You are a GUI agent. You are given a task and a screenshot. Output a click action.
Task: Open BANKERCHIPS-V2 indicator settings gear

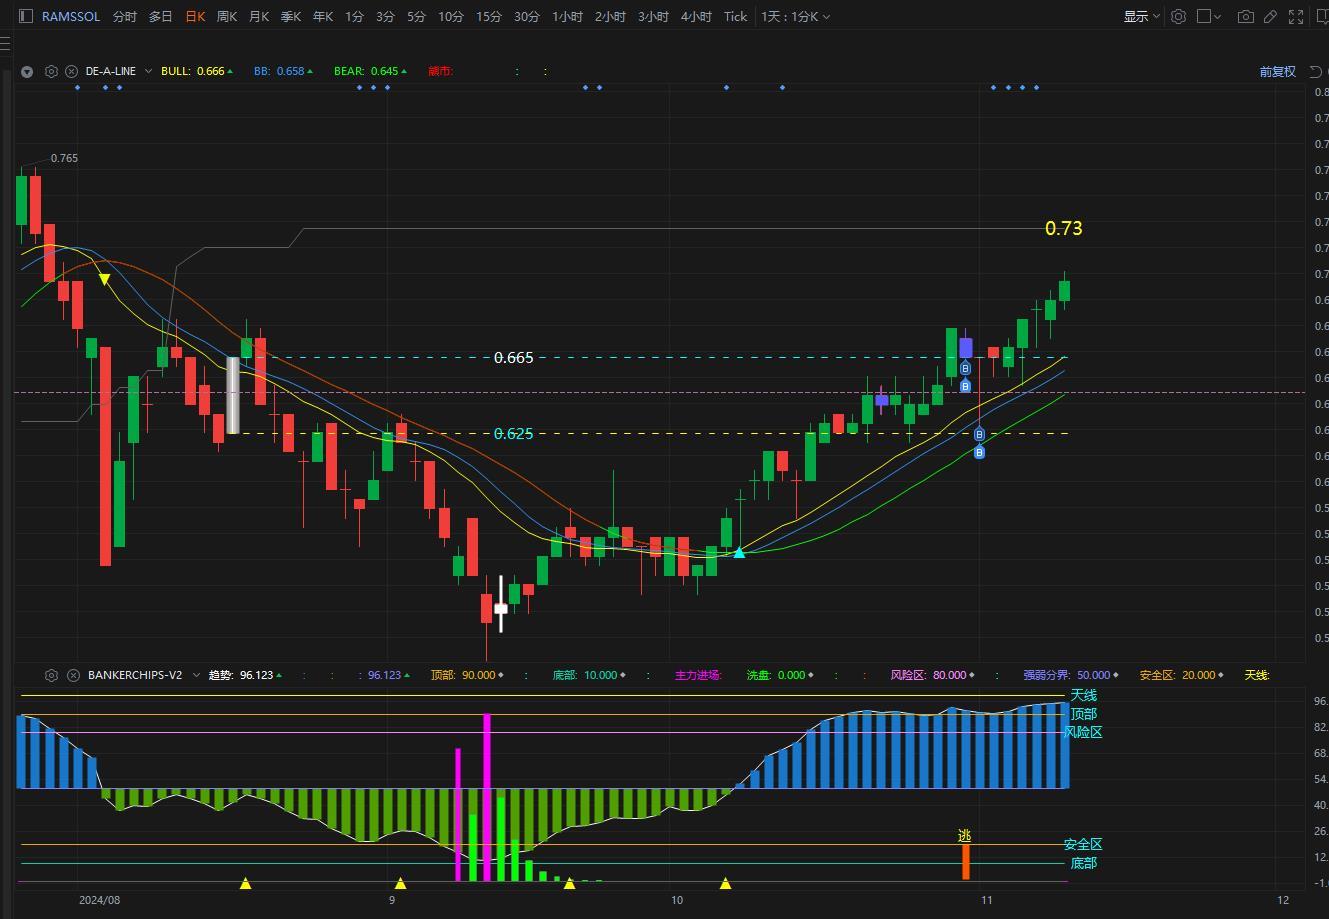52,675
